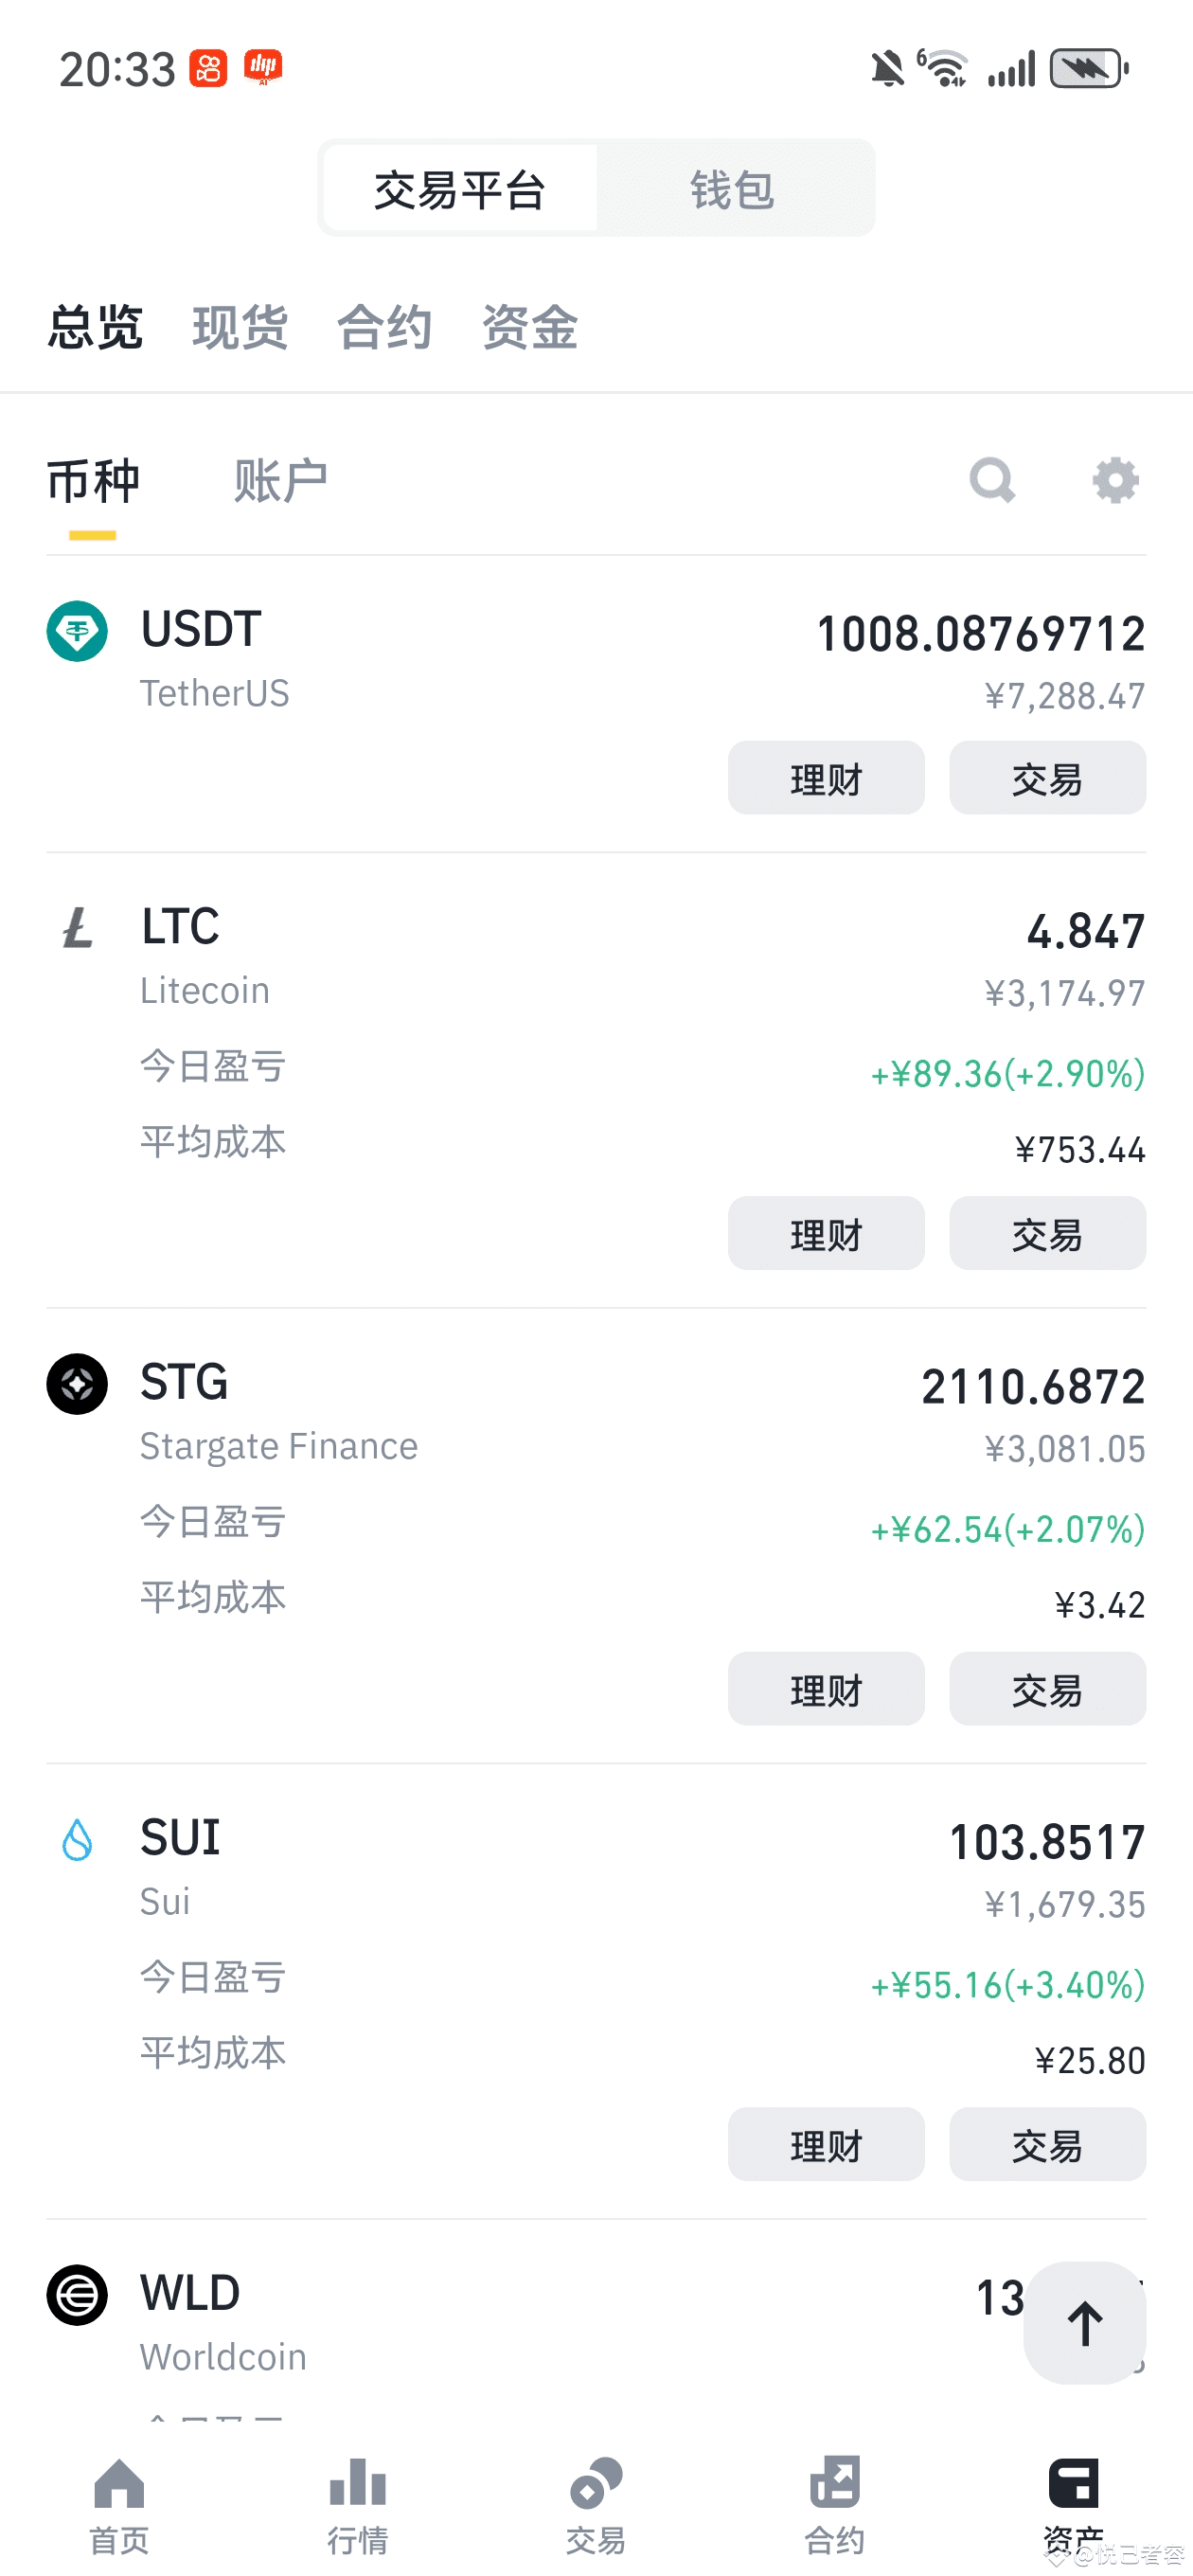Tap 理财 button for USDT

pyautogui.click(x=826, y=778)
